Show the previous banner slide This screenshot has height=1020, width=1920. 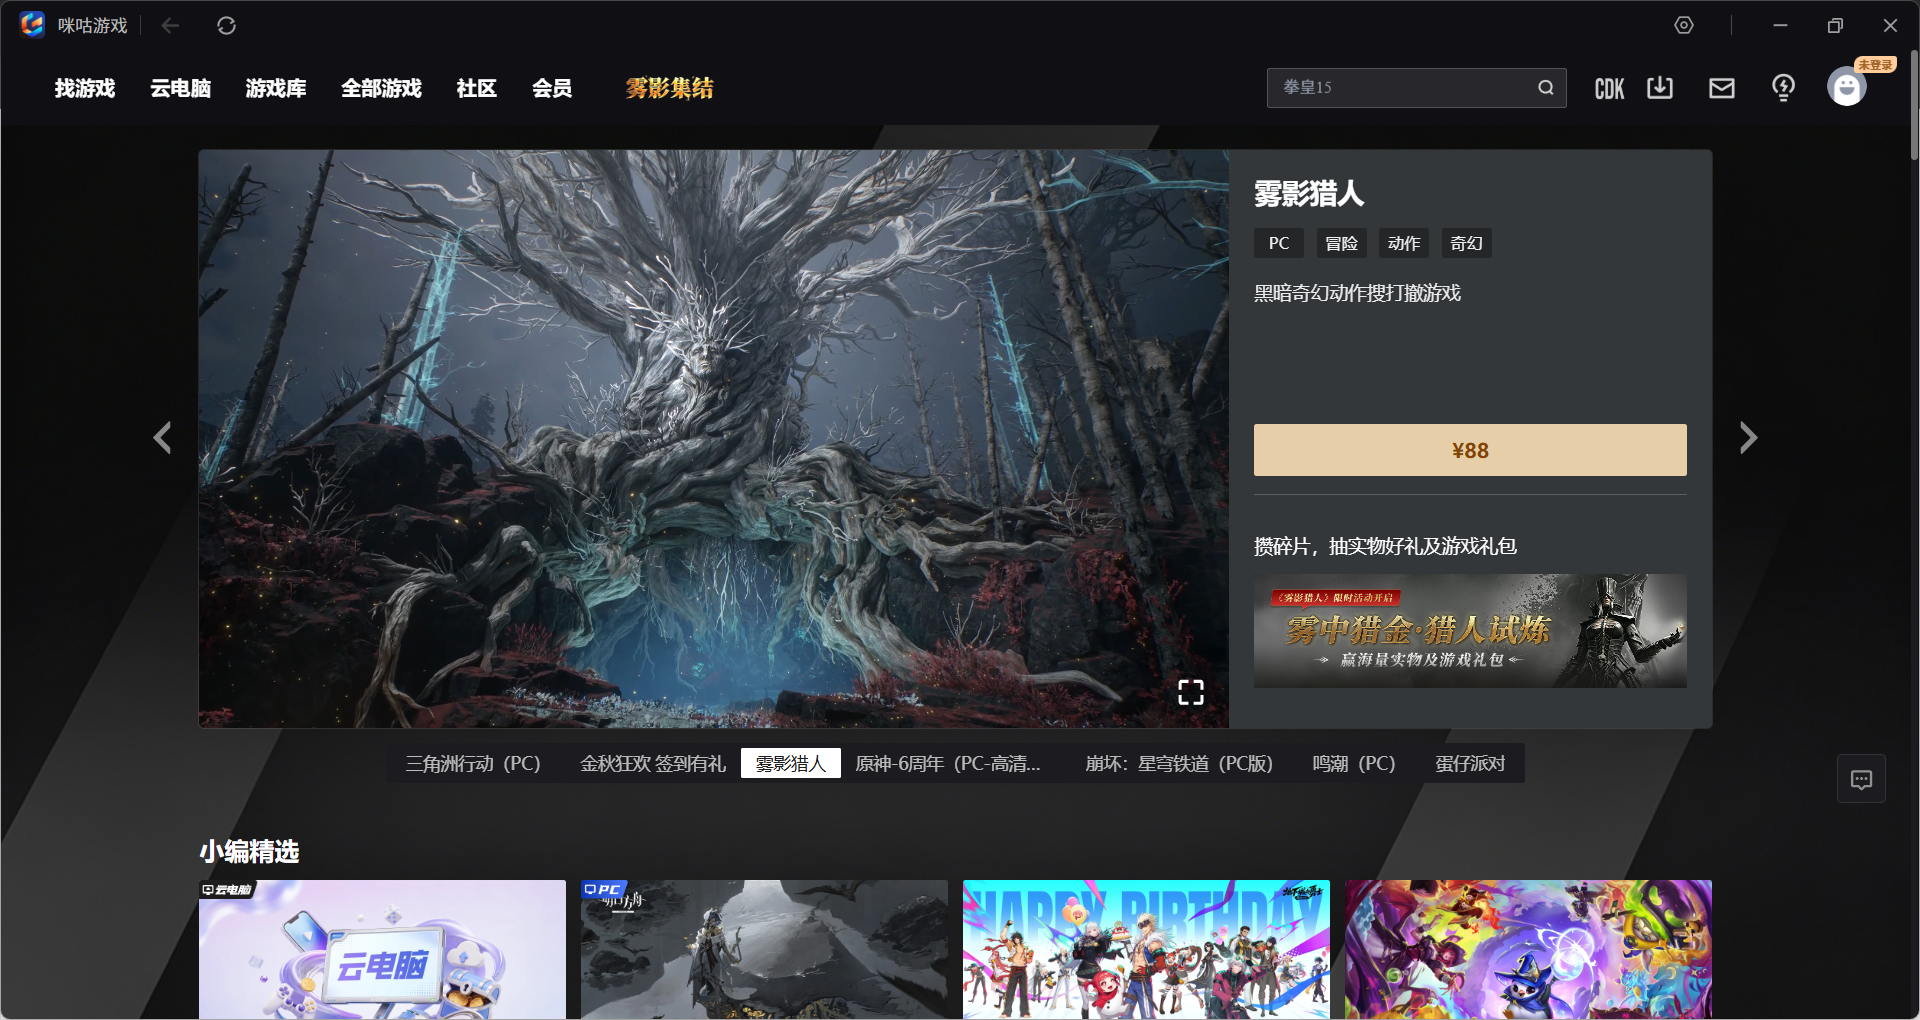162,438
